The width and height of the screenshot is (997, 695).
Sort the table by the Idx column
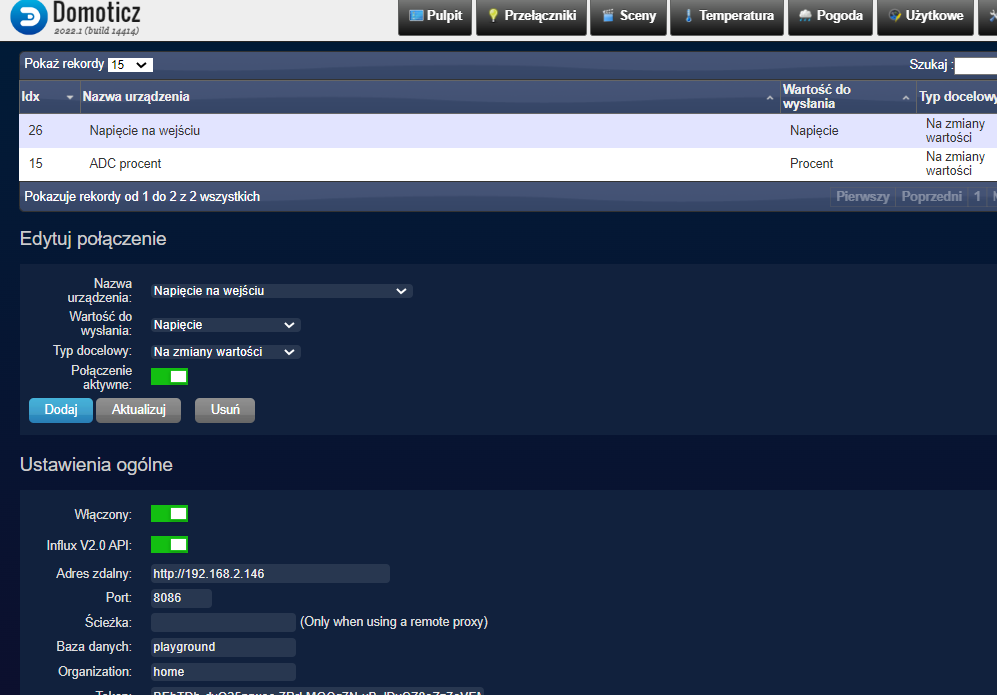click(48, 97)
